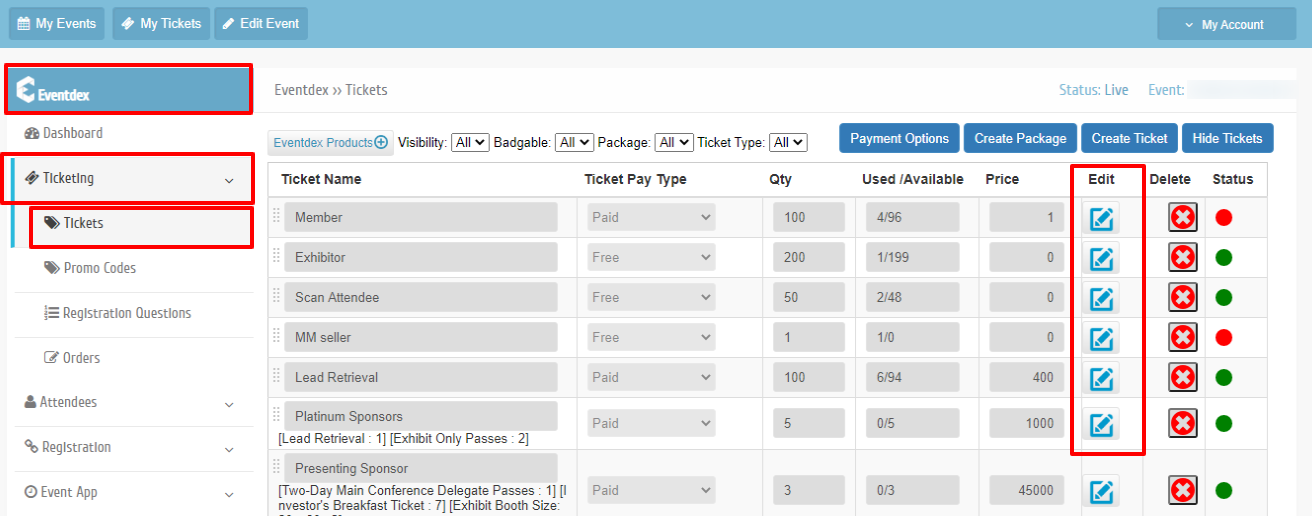This screenshot has height=516, width=1312.
Task: Open the Visibility filter dropdown
Action: 470,143
